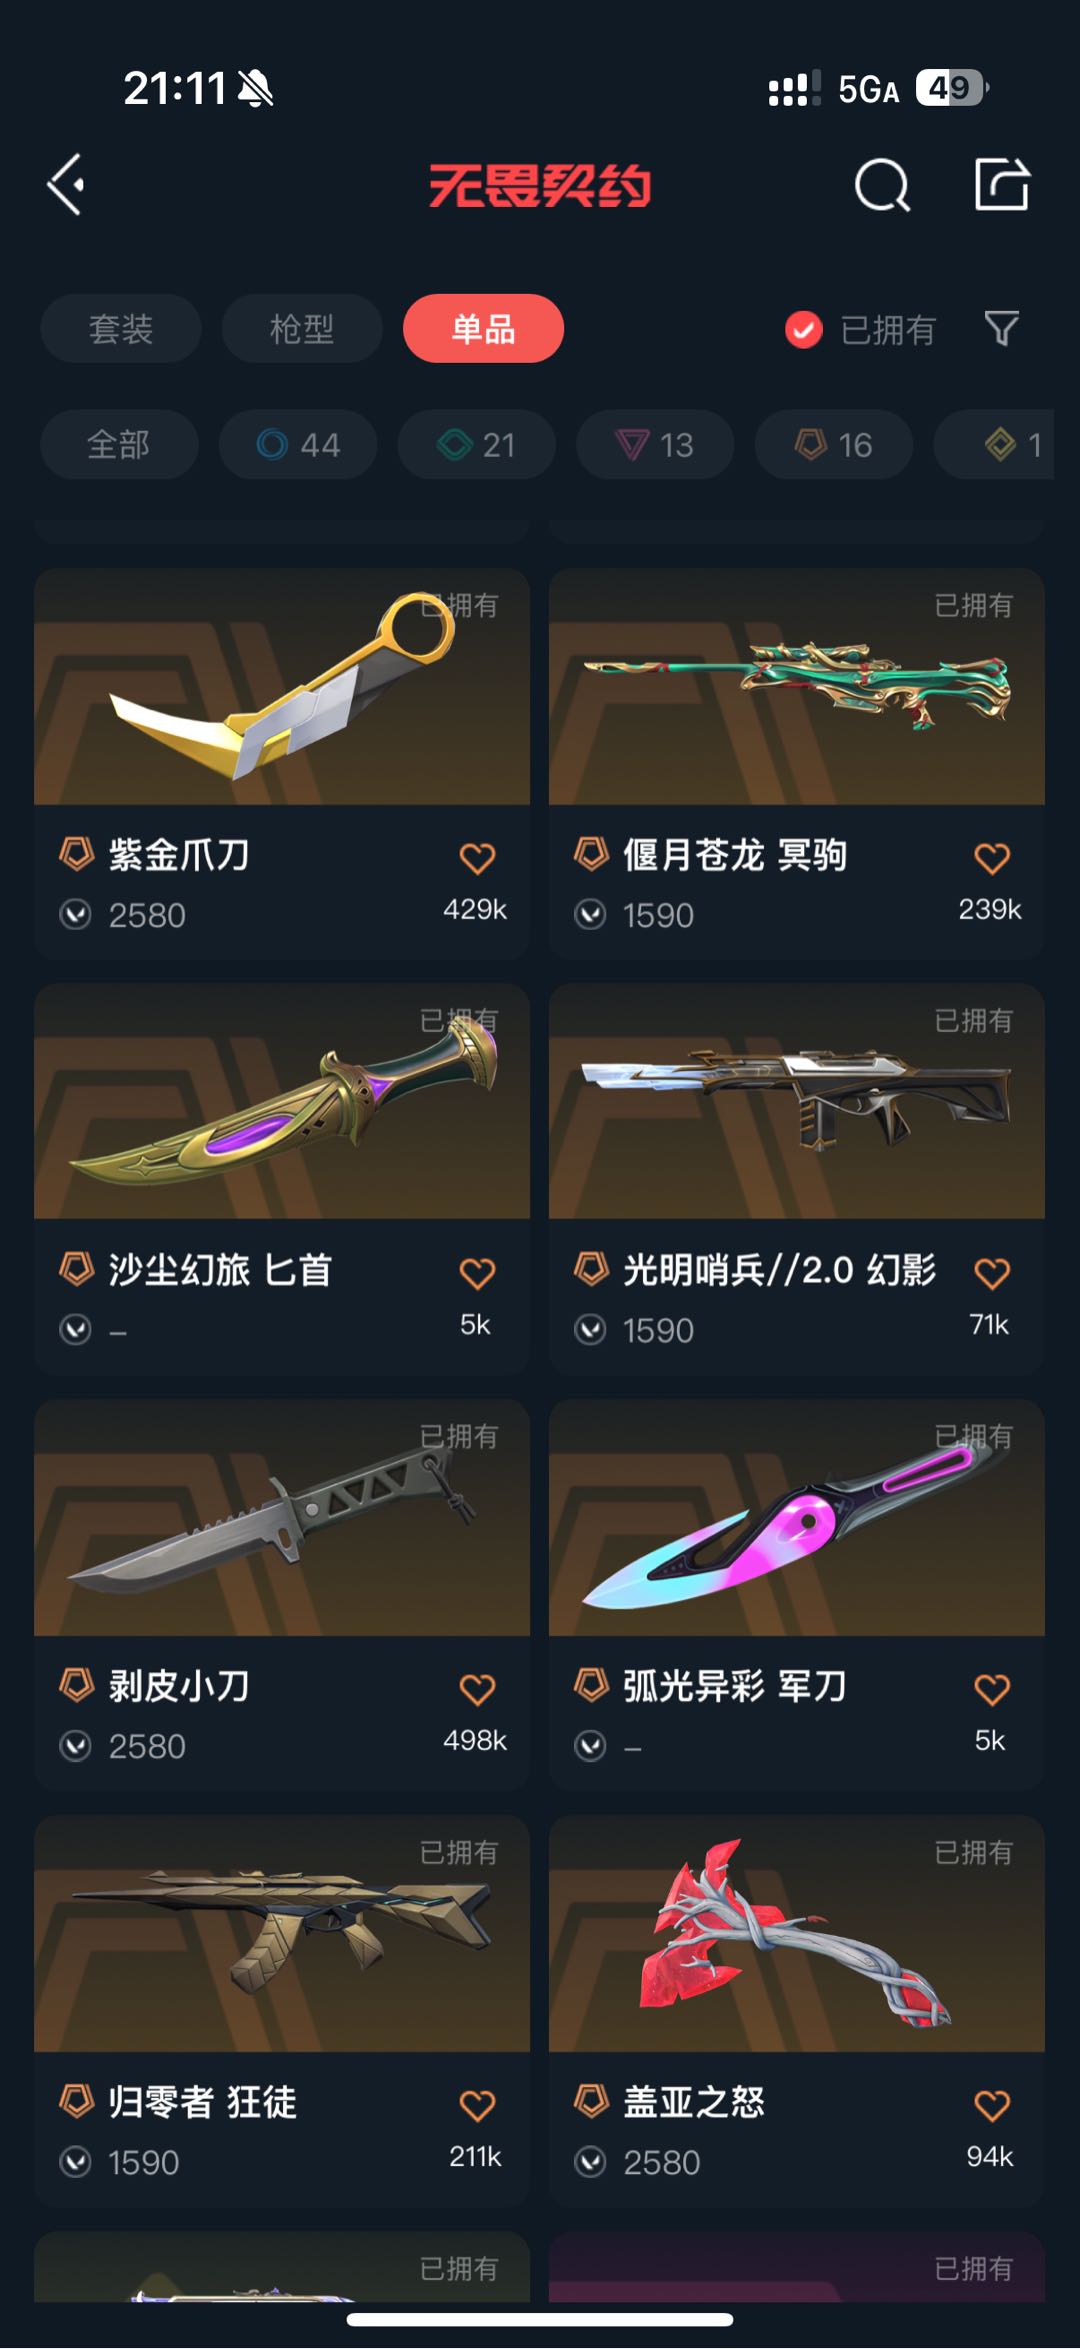The height and width of the screenshot is (2349, 1080).
Task: Filter by orange tier 16
Action: tap(834, 444)
